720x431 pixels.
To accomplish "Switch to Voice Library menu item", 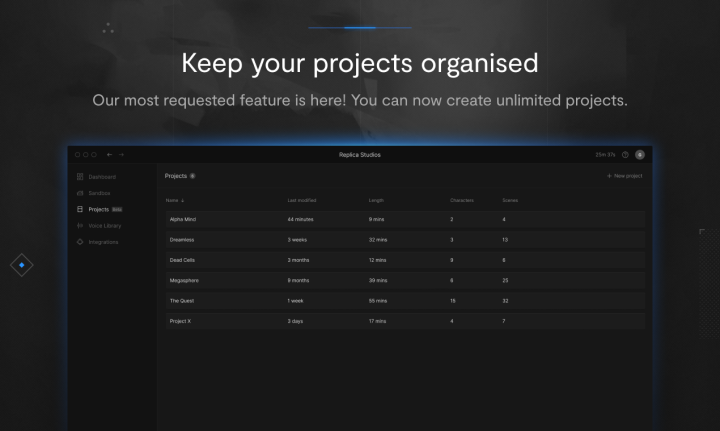I will coord(105,226).
